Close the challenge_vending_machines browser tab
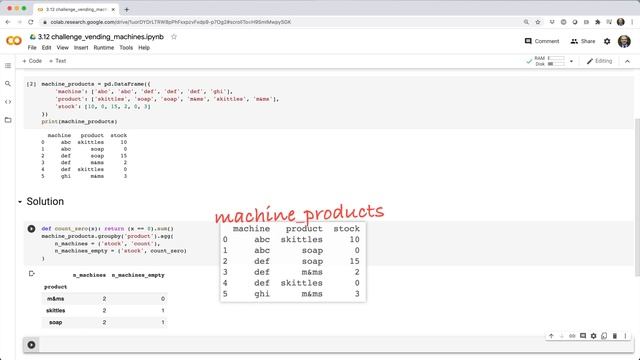 (x=113, y=9)
